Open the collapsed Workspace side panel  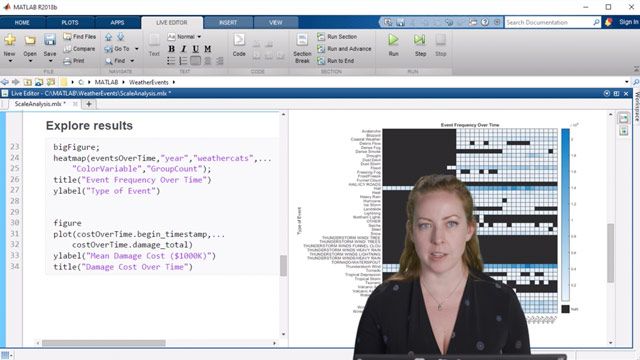tap(636, 107)
